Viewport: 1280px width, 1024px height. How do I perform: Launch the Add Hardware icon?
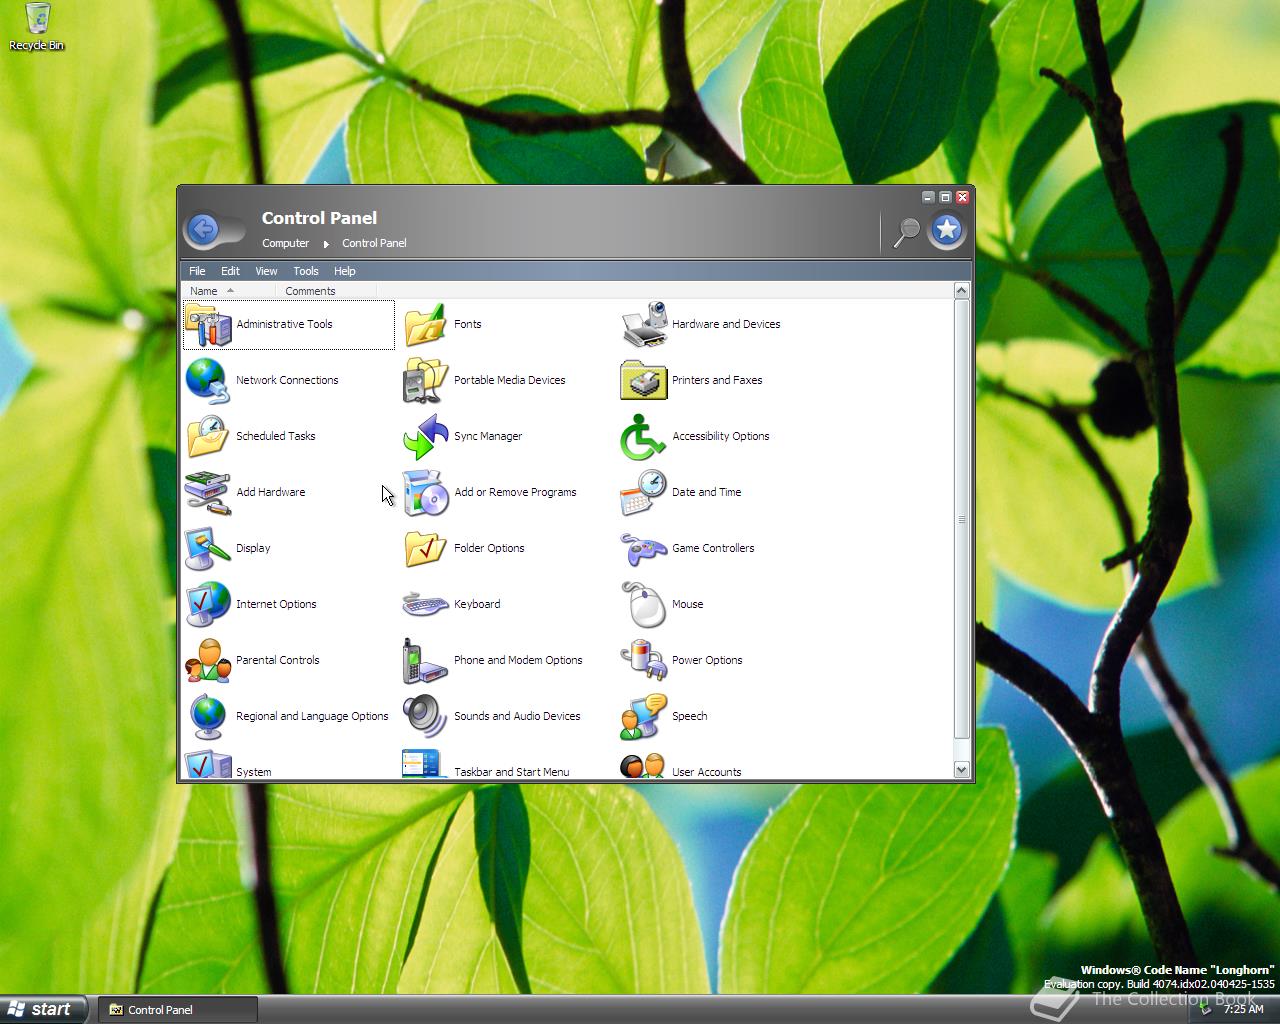pos(208,493)
